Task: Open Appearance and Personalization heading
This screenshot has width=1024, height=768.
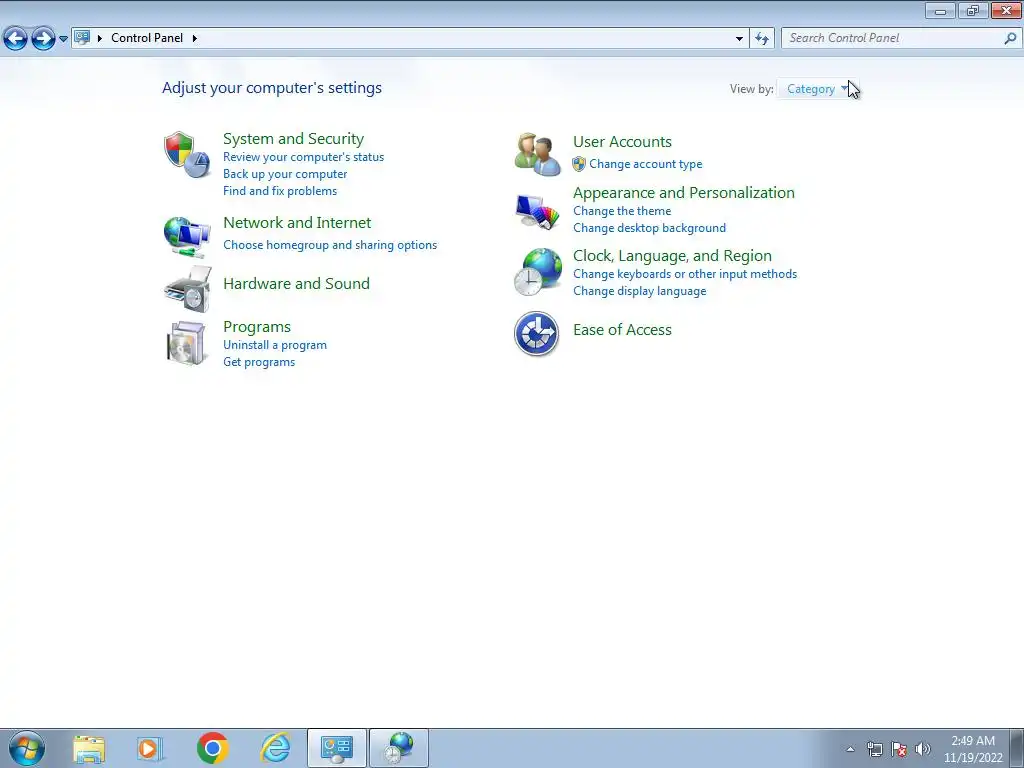Action: (684, 193)
